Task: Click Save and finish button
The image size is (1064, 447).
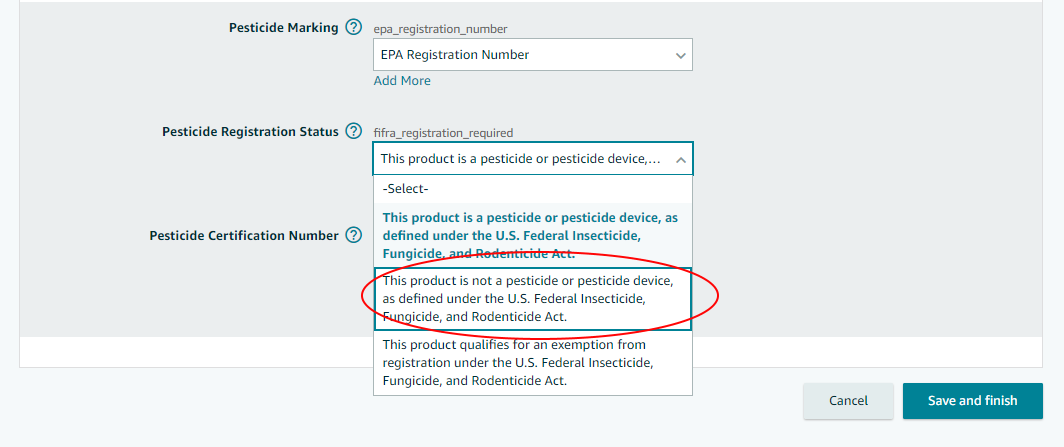Action: [972, 400]
